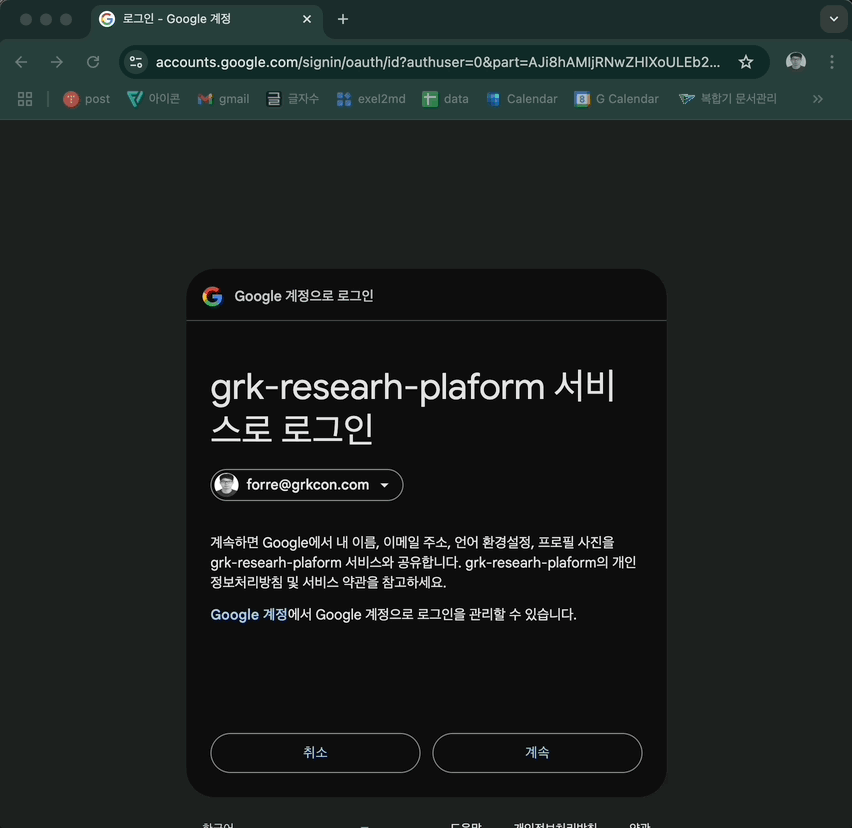Click the account avatar in the chip
852x828 pixels.
point(227,484)
